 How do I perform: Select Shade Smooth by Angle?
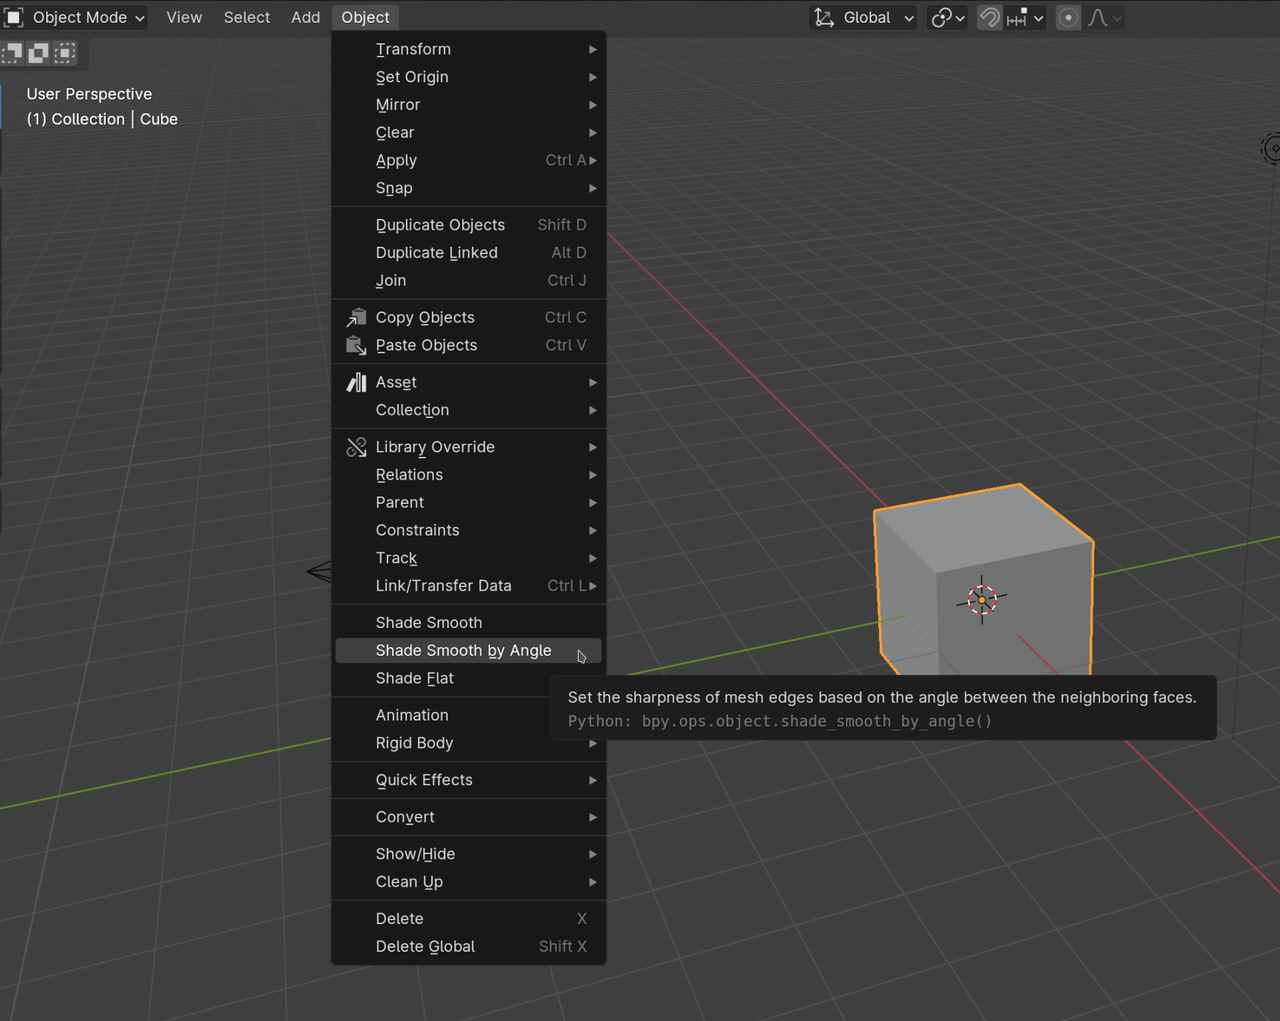point(468,651)
